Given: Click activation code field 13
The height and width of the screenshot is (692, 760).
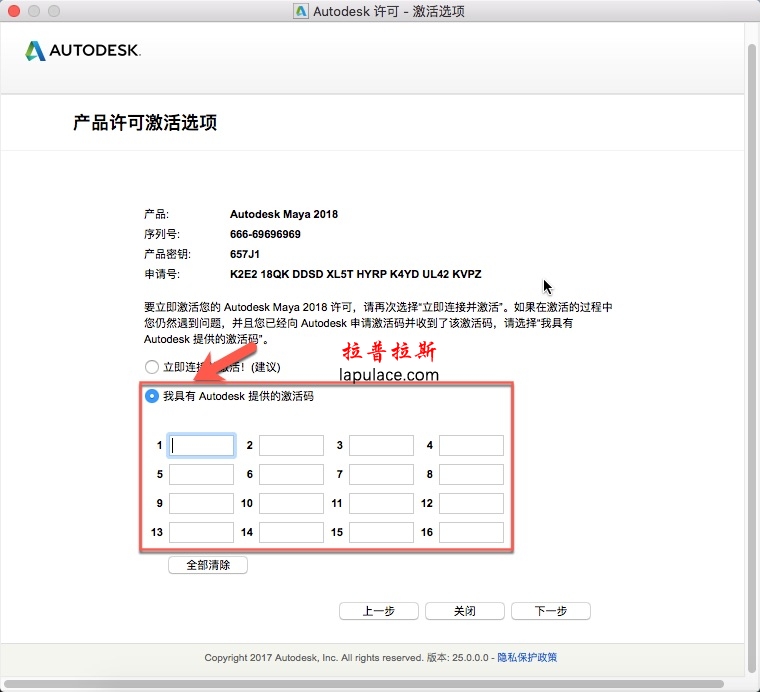Looking at the screenshot, I should (201, 532).
